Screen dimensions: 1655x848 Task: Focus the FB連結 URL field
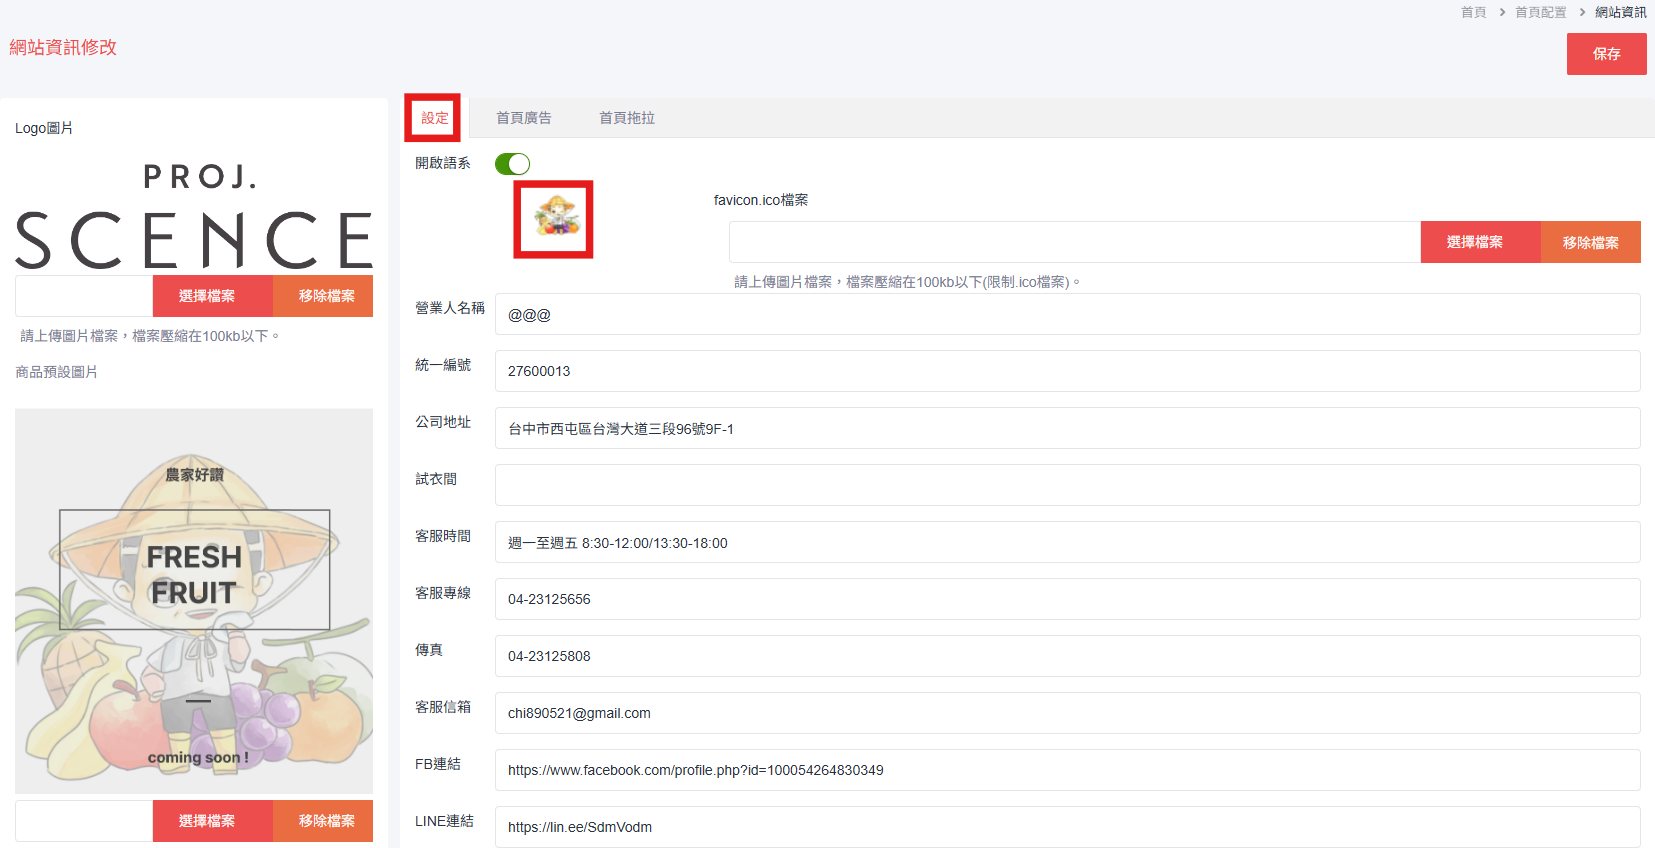[x=1067, y=770]
